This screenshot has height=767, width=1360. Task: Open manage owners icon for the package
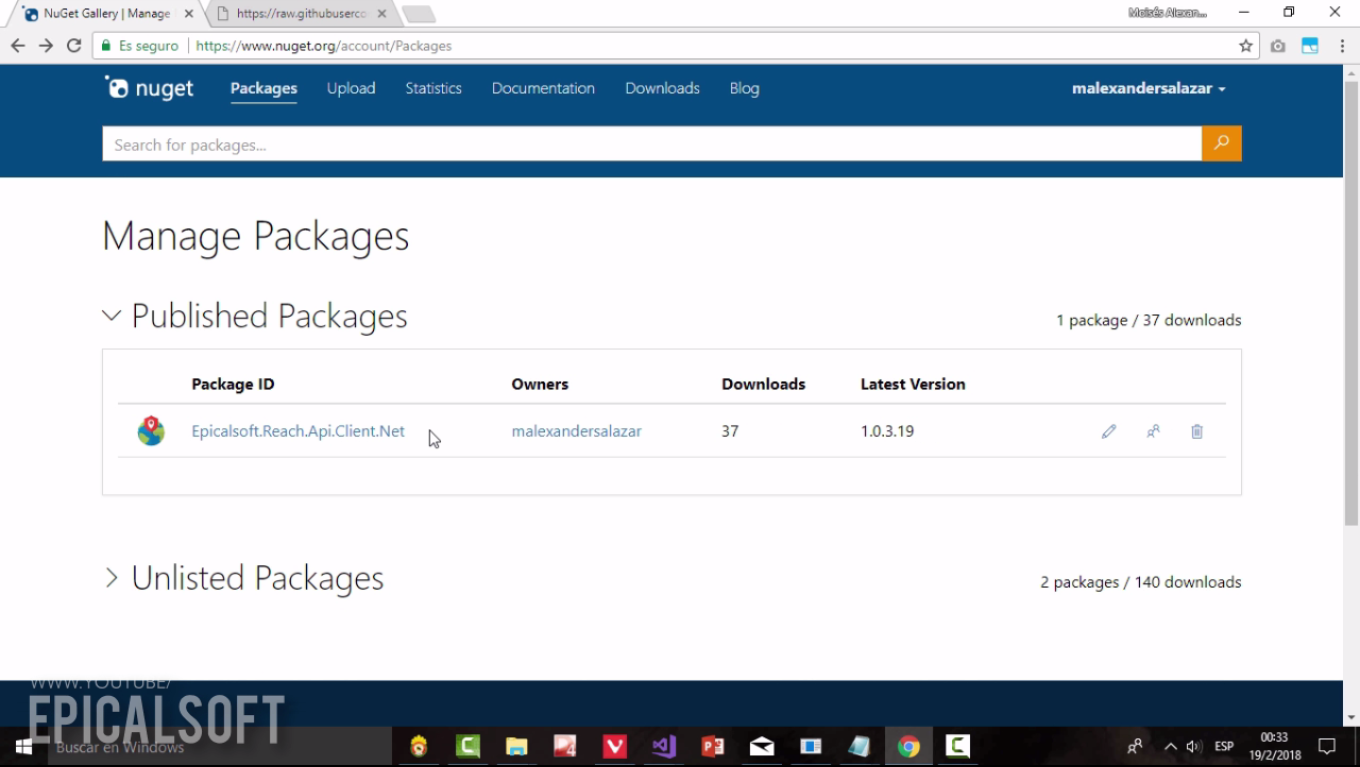tap(1152, 431)
